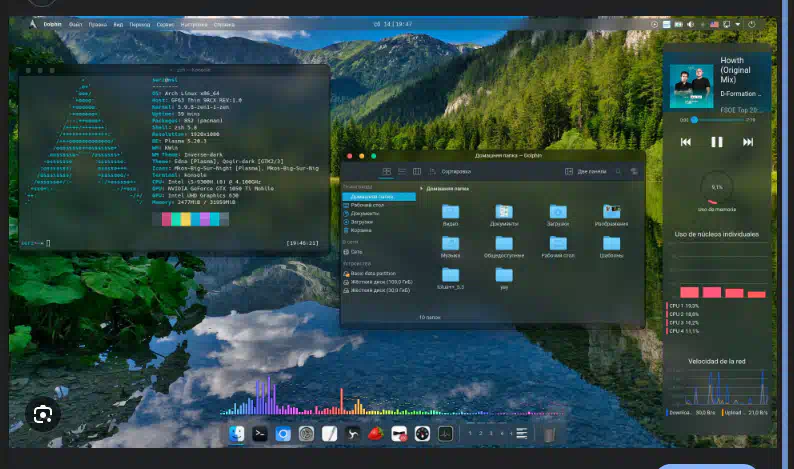794x469 pixels.
Task: Open the Finder-style file manager dock icon
Action: (236, 434)
